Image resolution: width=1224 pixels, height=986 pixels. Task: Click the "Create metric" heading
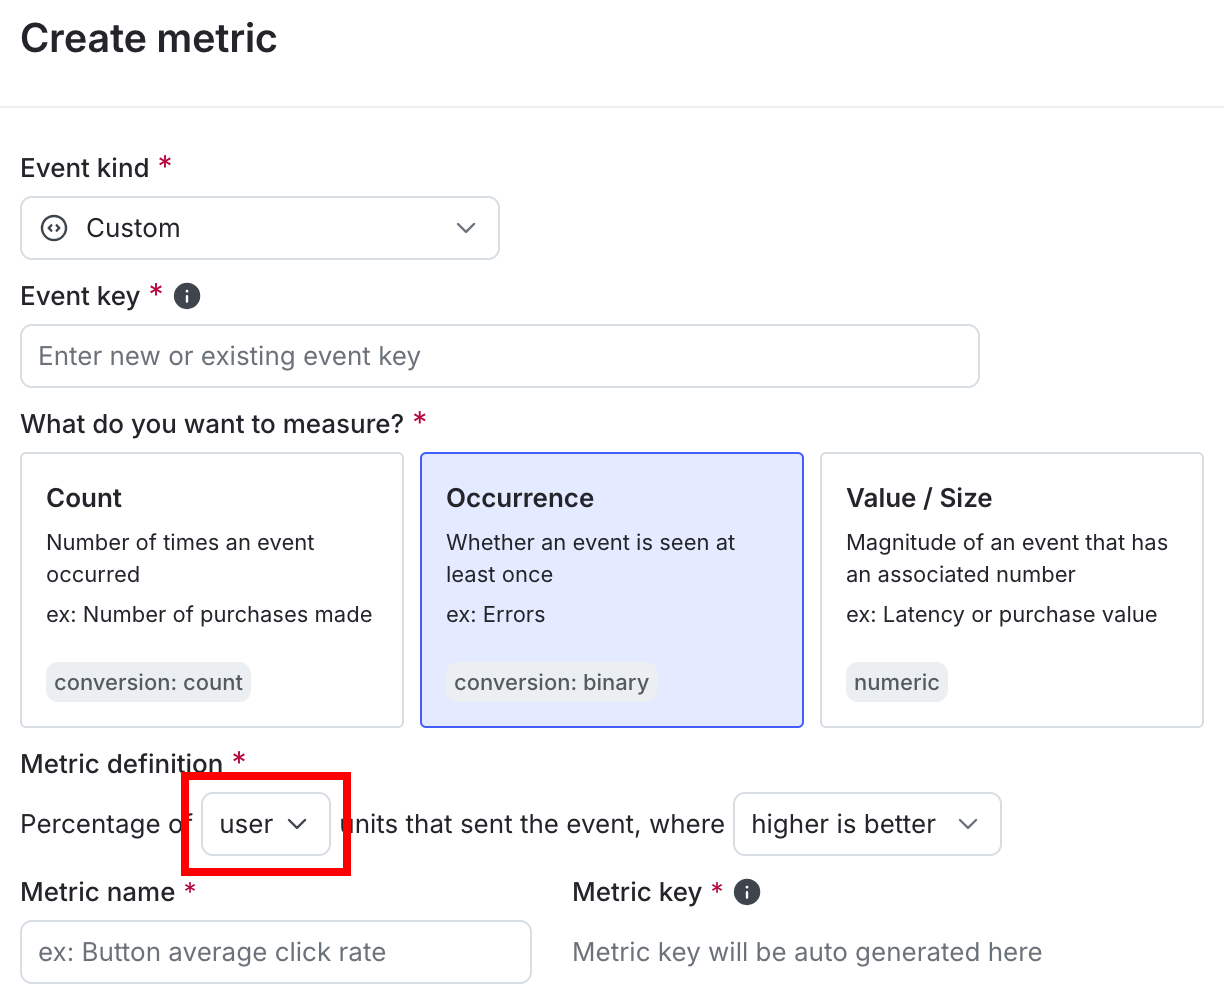pos(149,38)
